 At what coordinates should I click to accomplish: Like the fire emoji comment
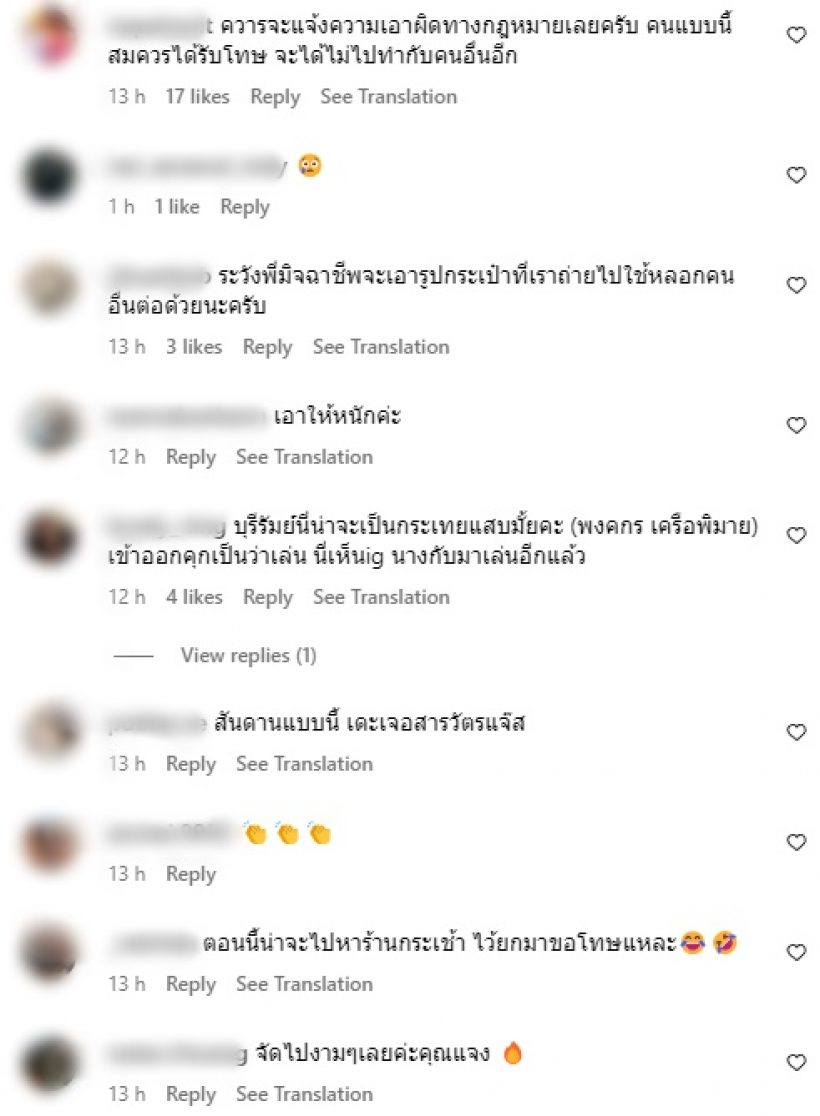point(796,1062)
